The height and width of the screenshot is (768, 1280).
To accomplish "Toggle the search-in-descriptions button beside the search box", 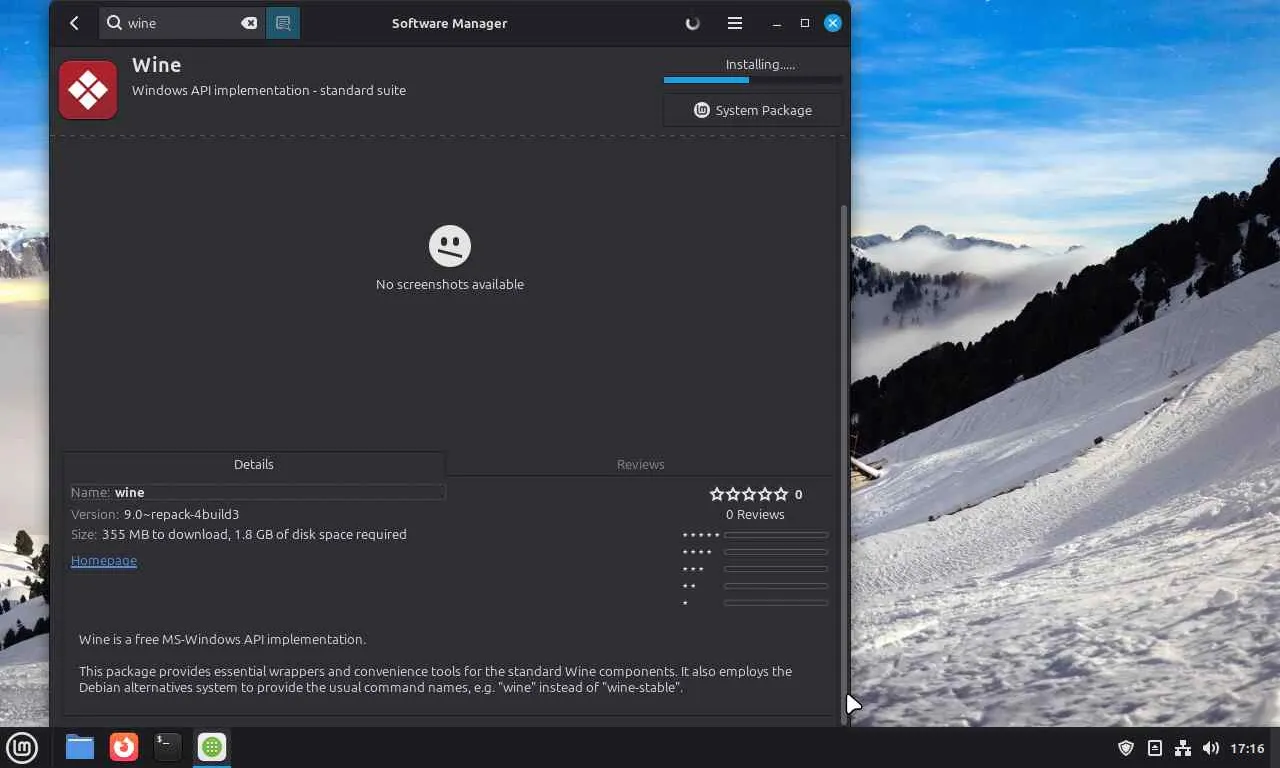I will (283, 23).
